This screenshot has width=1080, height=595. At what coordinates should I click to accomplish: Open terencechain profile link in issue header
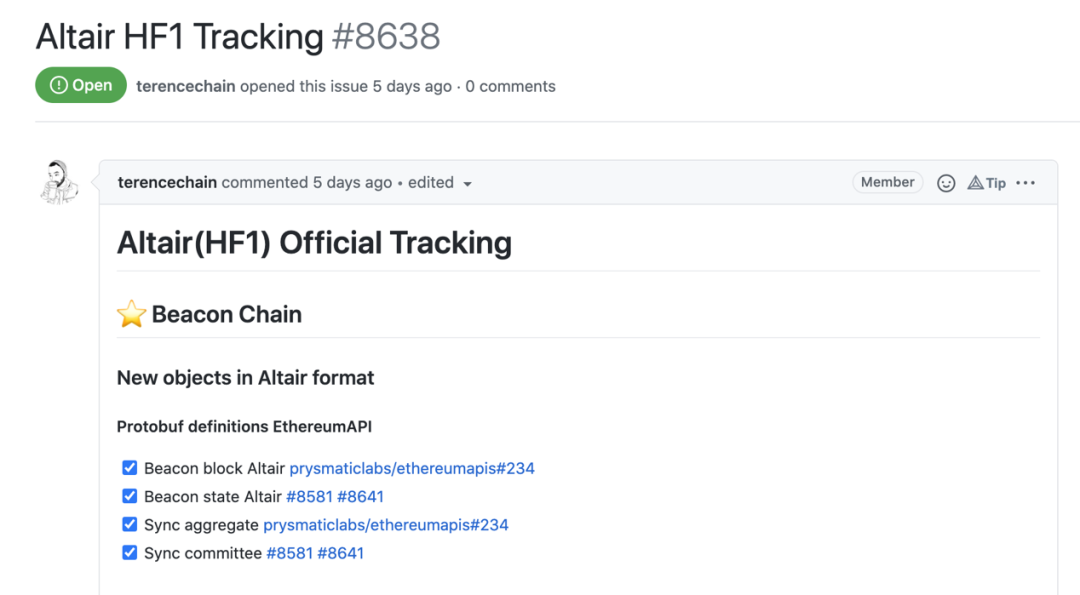tap(186, 86)
